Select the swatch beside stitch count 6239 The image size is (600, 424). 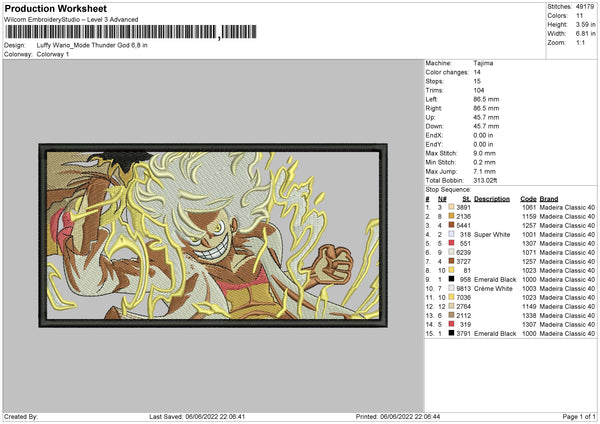pyautogui.click(x=451, y=252)
